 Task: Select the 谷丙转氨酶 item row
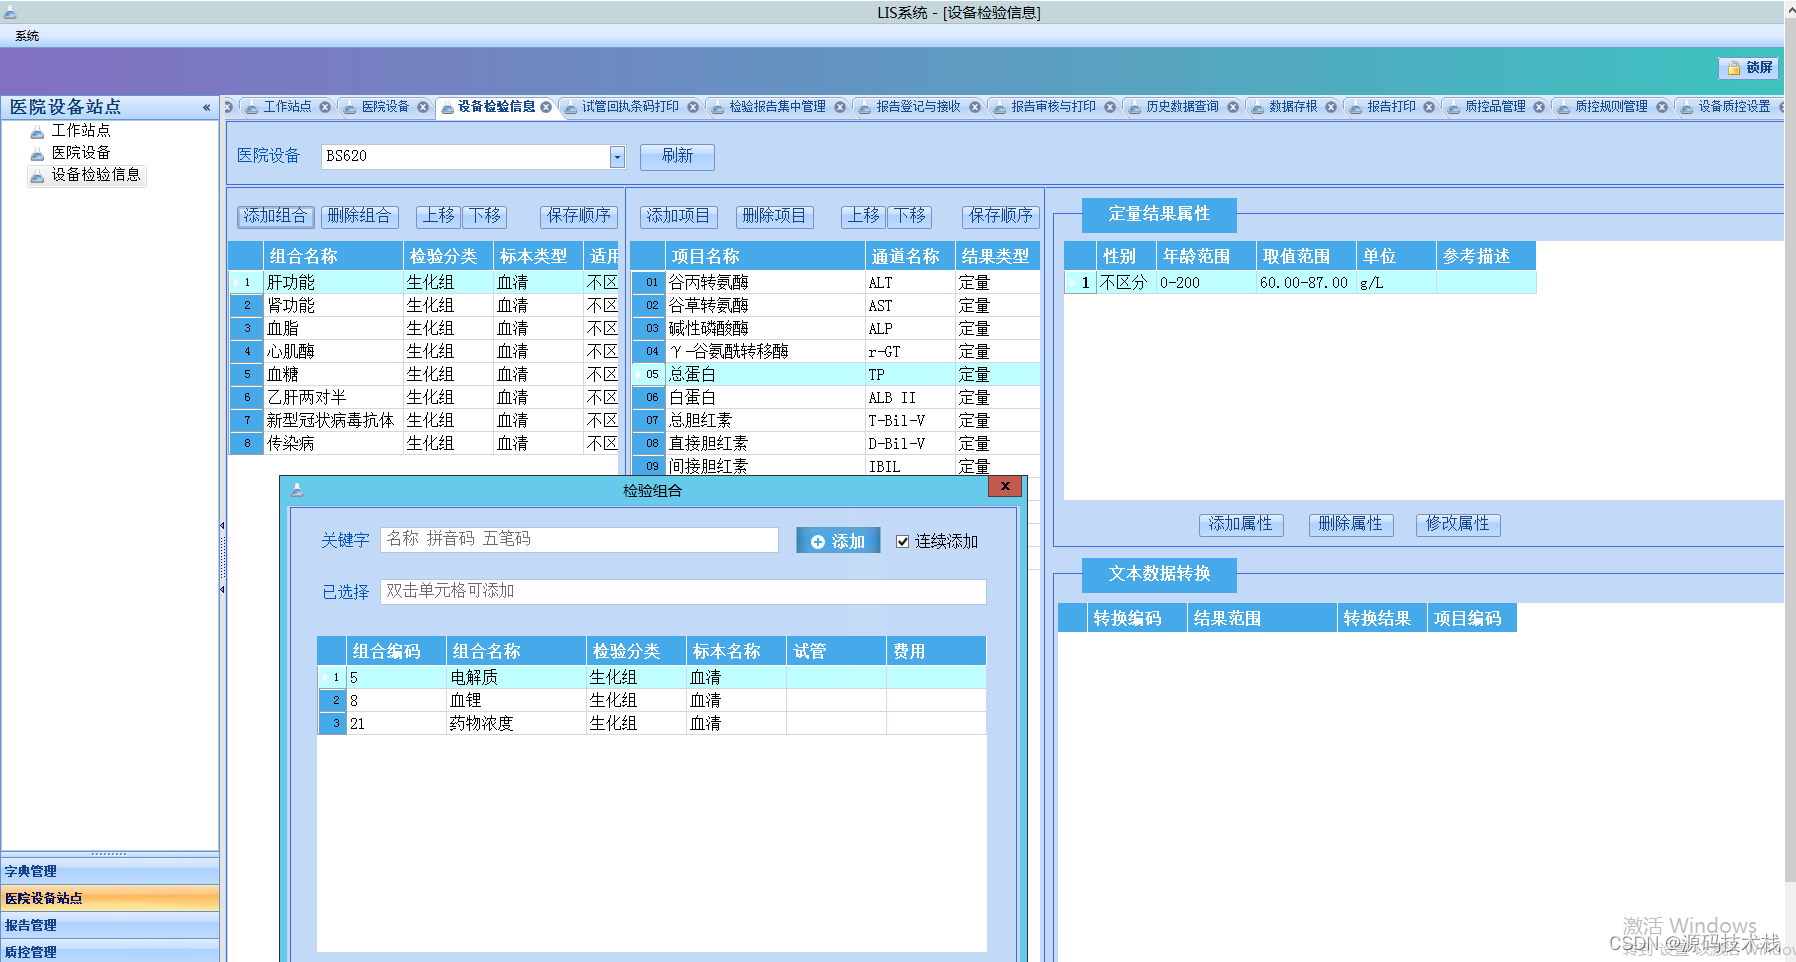tap(836, 283)
